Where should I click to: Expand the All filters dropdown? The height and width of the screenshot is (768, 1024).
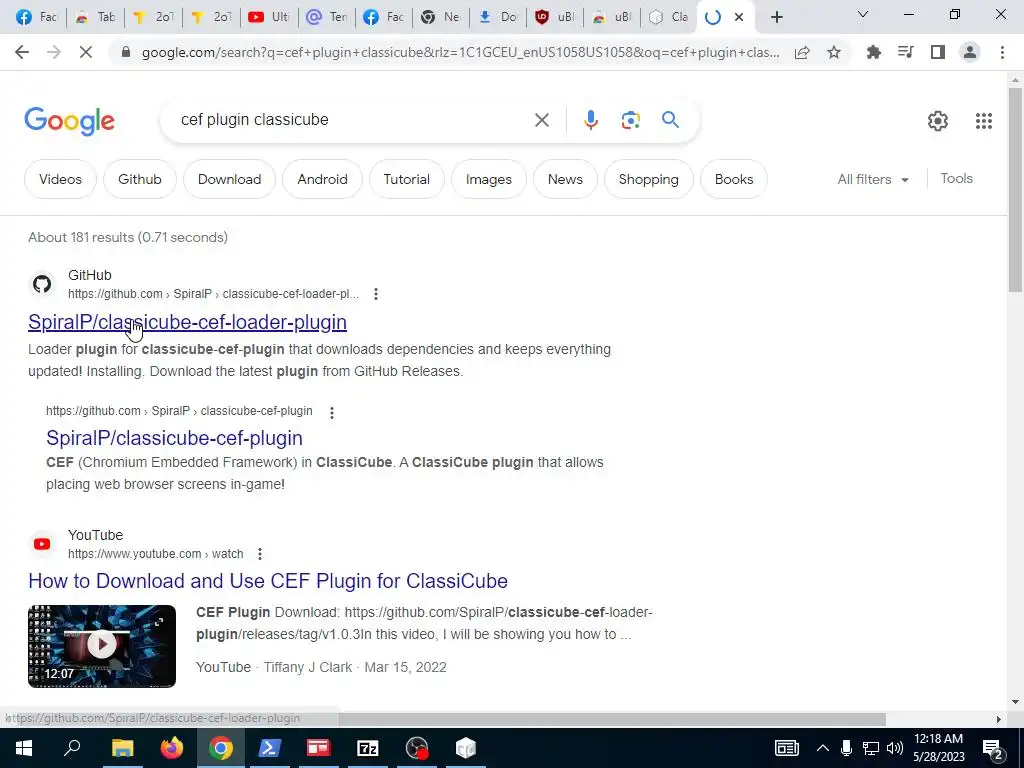pyautogui.click(x=872, y=179)
